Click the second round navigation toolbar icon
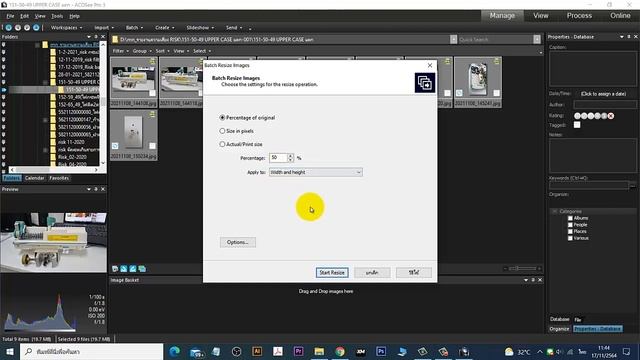The height and width of the screenshot is (360, 640). tap(18, 27)
